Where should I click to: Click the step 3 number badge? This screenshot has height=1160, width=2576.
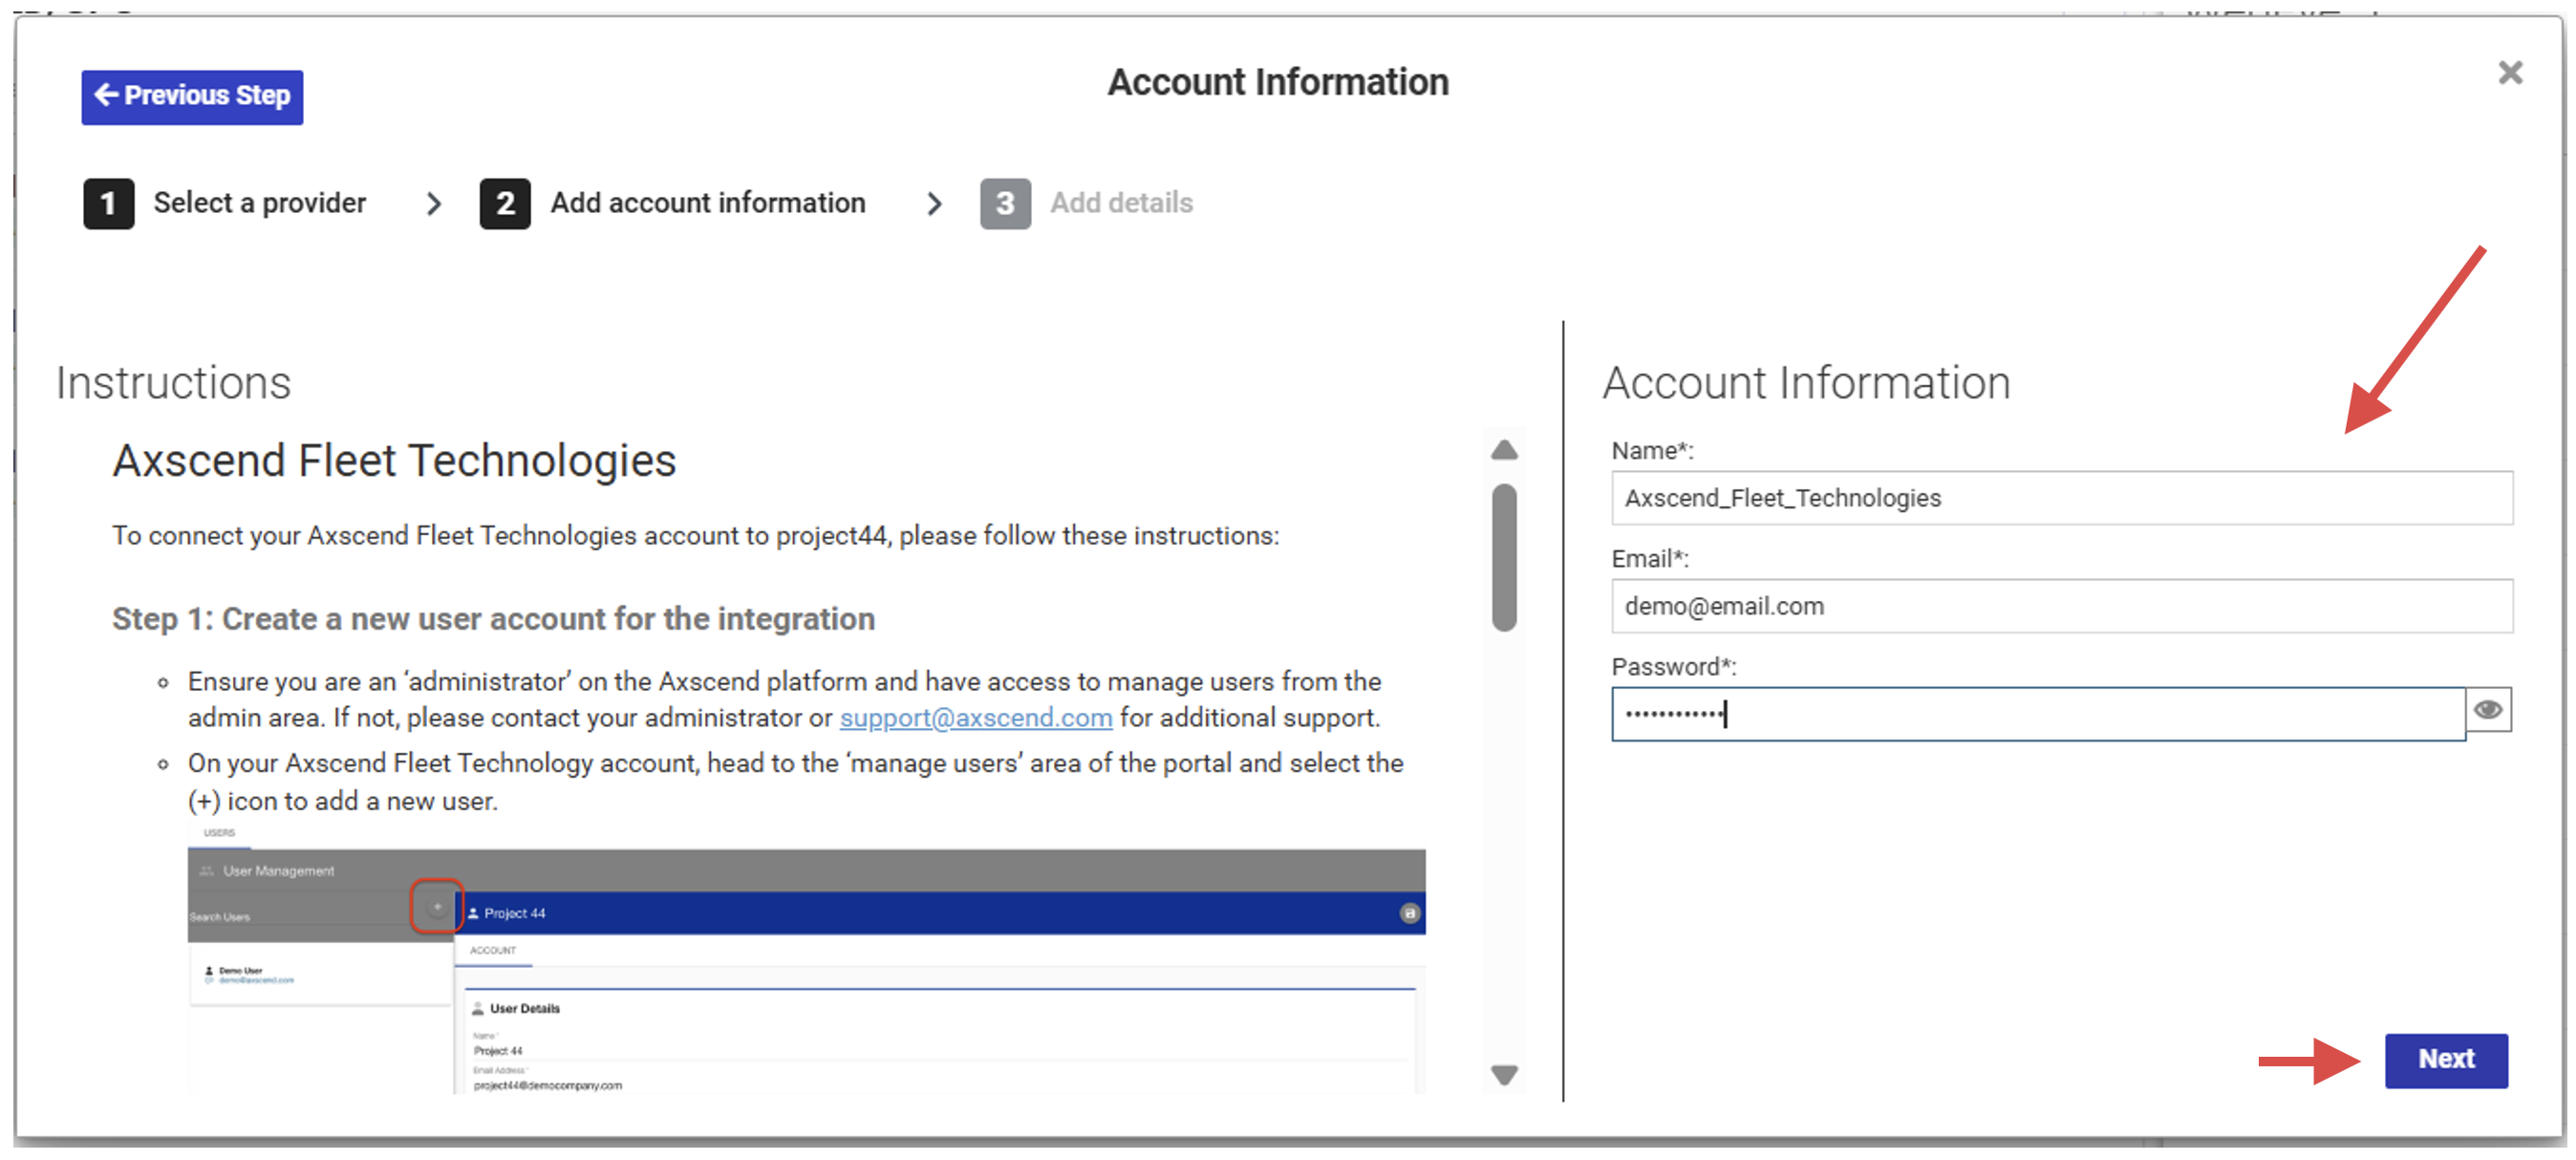(x=1005, y=204)
